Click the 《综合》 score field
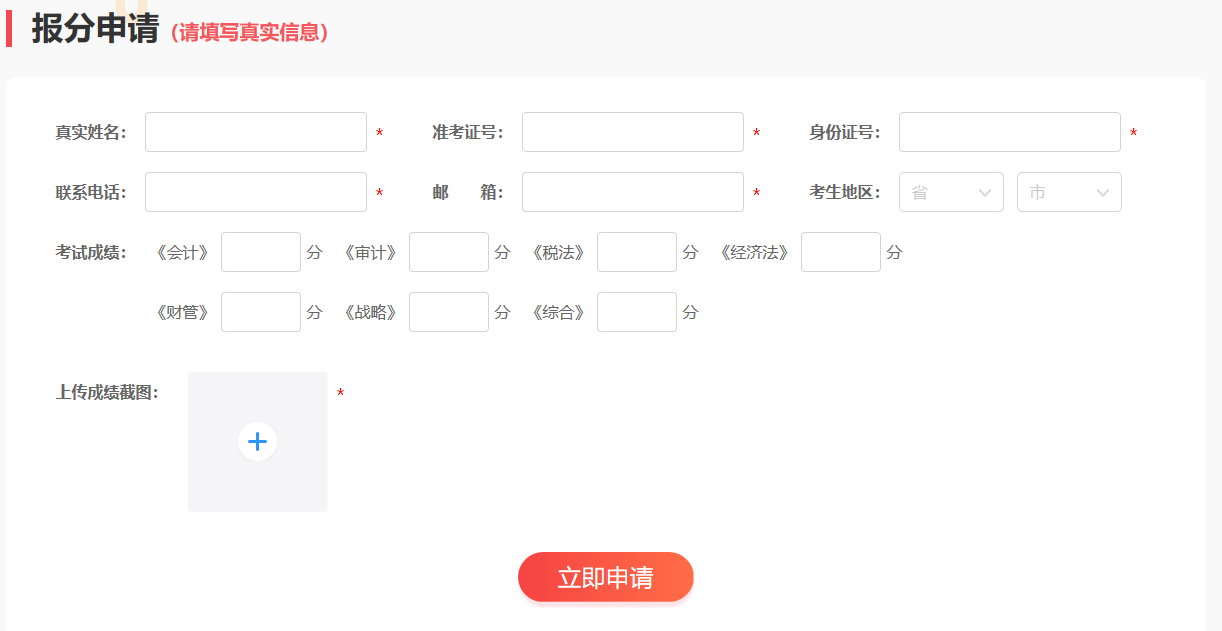Image resolution: width=1222 pixels, height=631 pixels. coord(637,312)
